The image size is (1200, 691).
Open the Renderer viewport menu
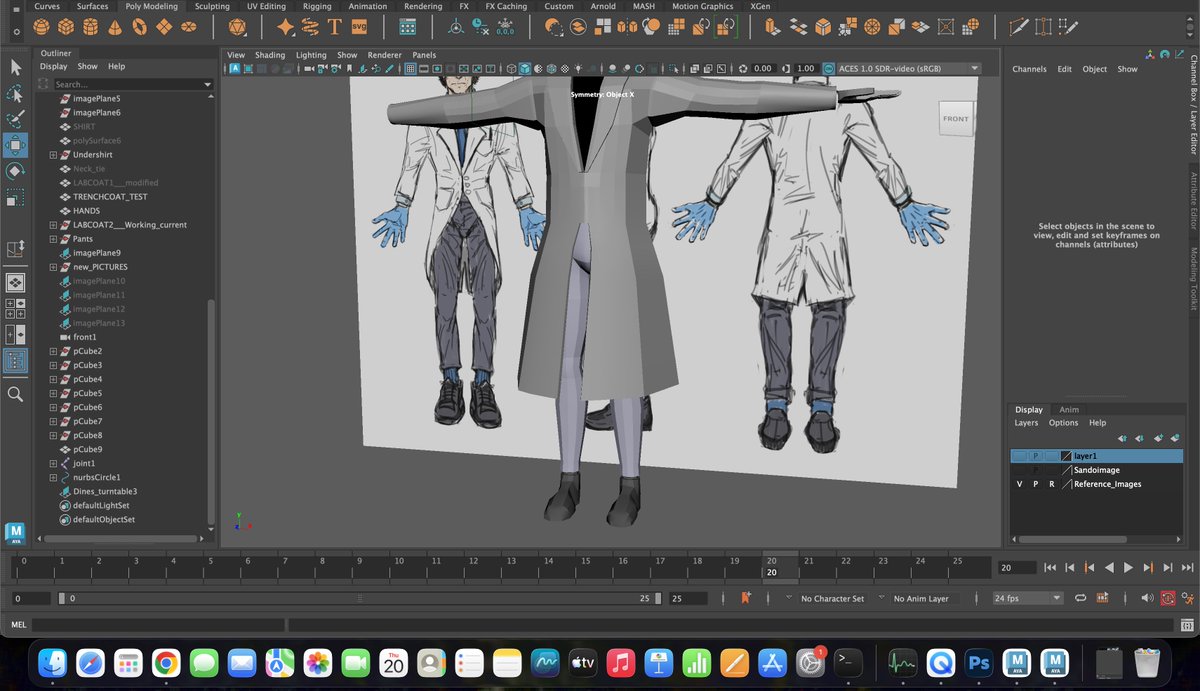tap(384, 55)
